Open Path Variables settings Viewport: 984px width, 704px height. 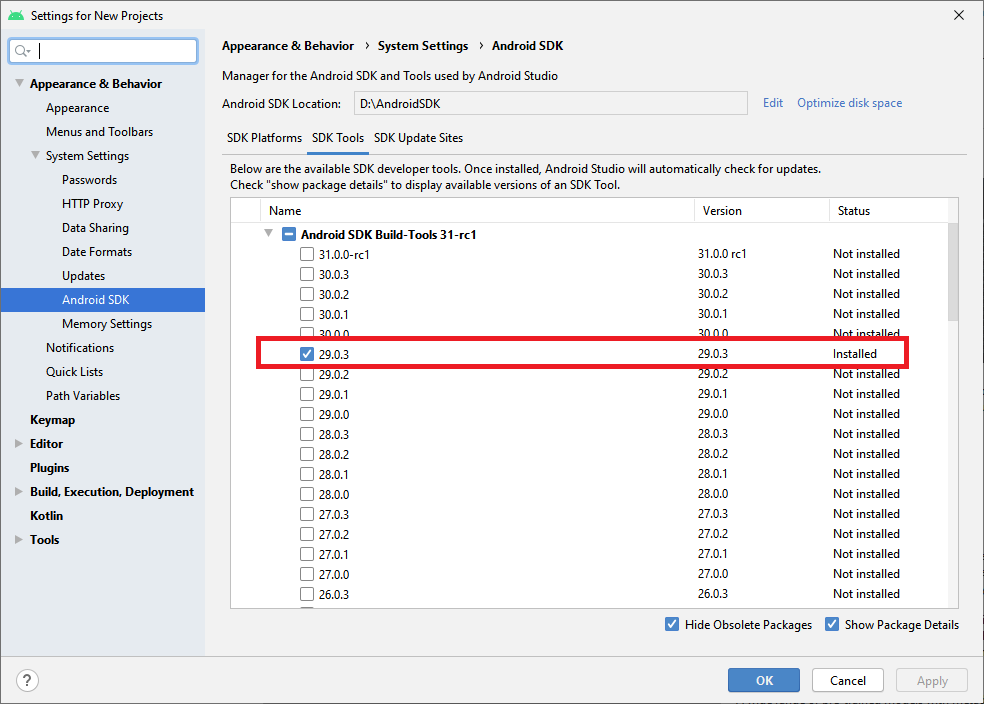pyautogui.click(x=83, y=396)
